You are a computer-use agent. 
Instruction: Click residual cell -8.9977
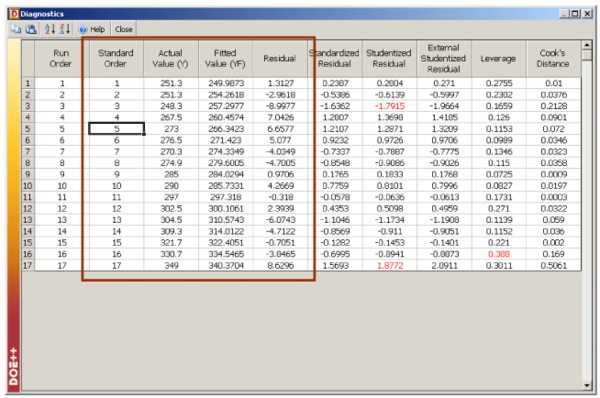(280, 106)
